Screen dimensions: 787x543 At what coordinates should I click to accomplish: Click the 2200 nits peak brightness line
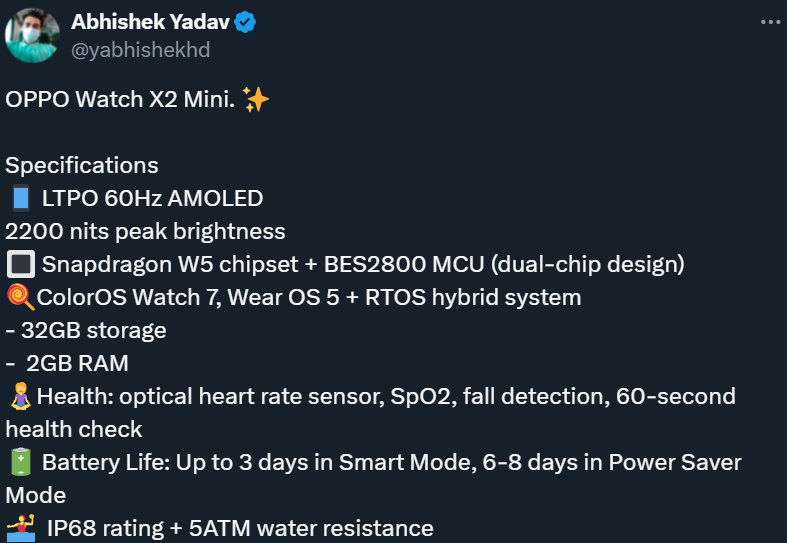pyautogui.click(x=146, y=231)
